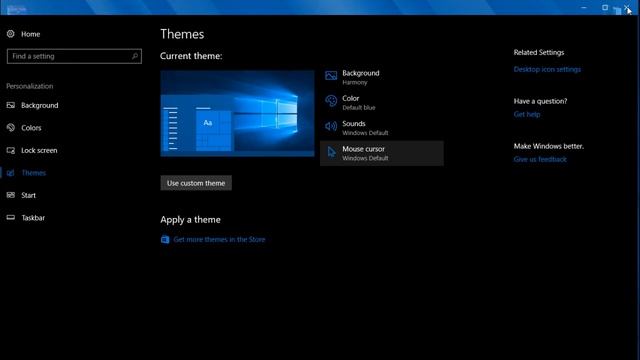Click the Color palette icon in theme
The height and width of the screenshot is (360, 640).
pyautogui.click(x=331, y=101)
